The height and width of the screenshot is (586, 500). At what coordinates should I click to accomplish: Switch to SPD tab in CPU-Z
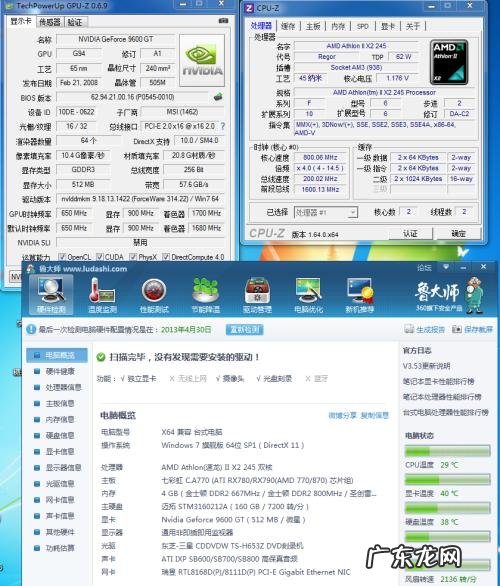[362, 26]
